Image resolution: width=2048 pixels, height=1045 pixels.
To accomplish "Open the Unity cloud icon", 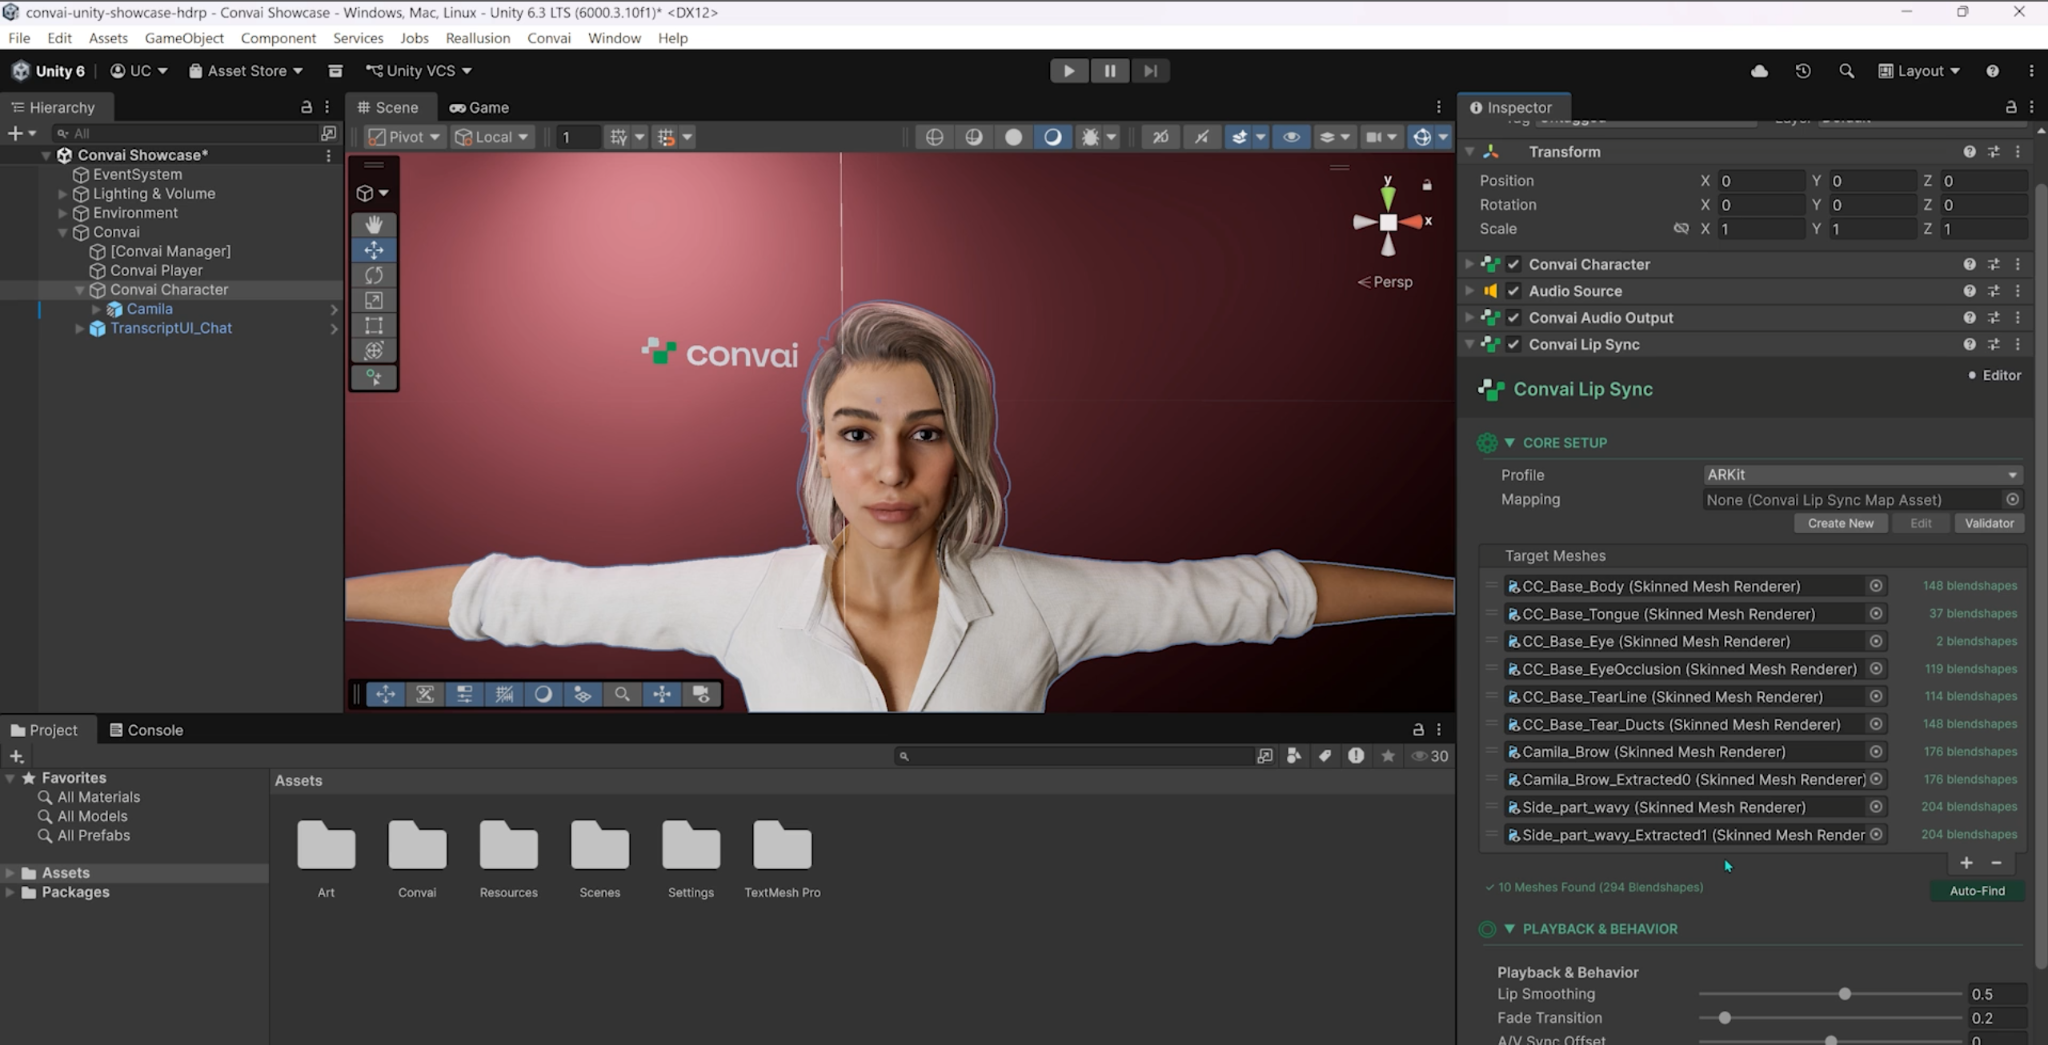I will click(x=1759, y=71).
